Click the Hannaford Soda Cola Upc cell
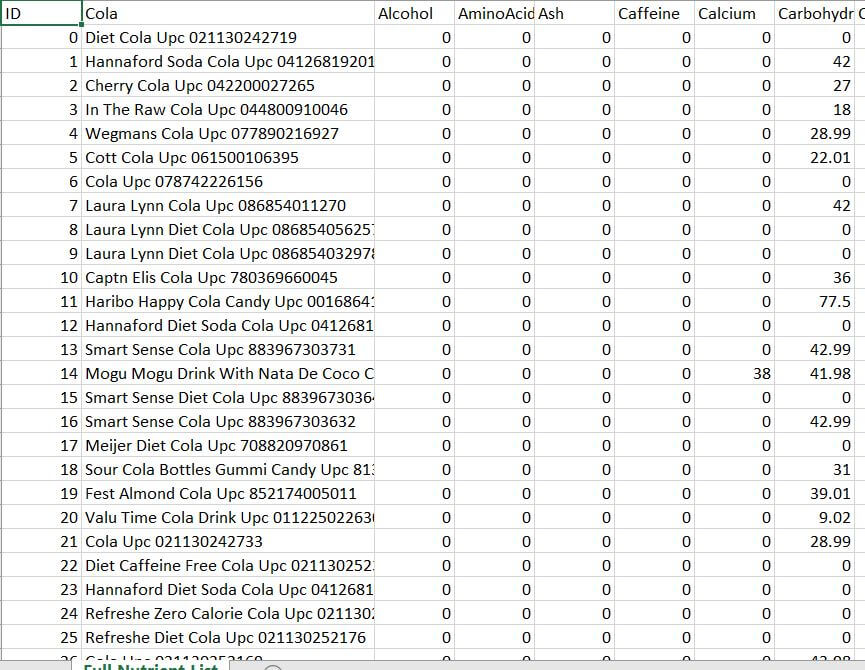This screenshot has width=865, height=670. [x=228, y=61]
